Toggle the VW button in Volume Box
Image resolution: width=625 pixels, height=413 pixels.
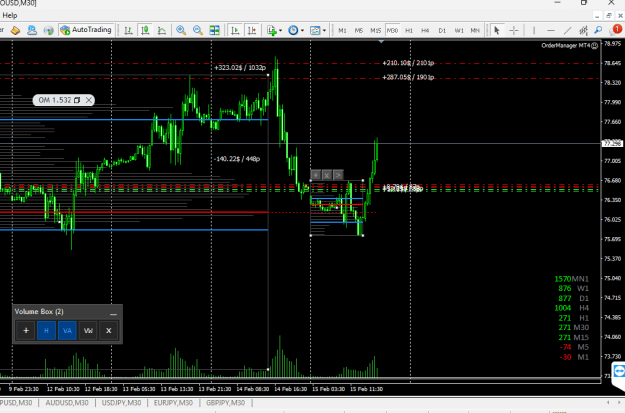coord(88,330)
